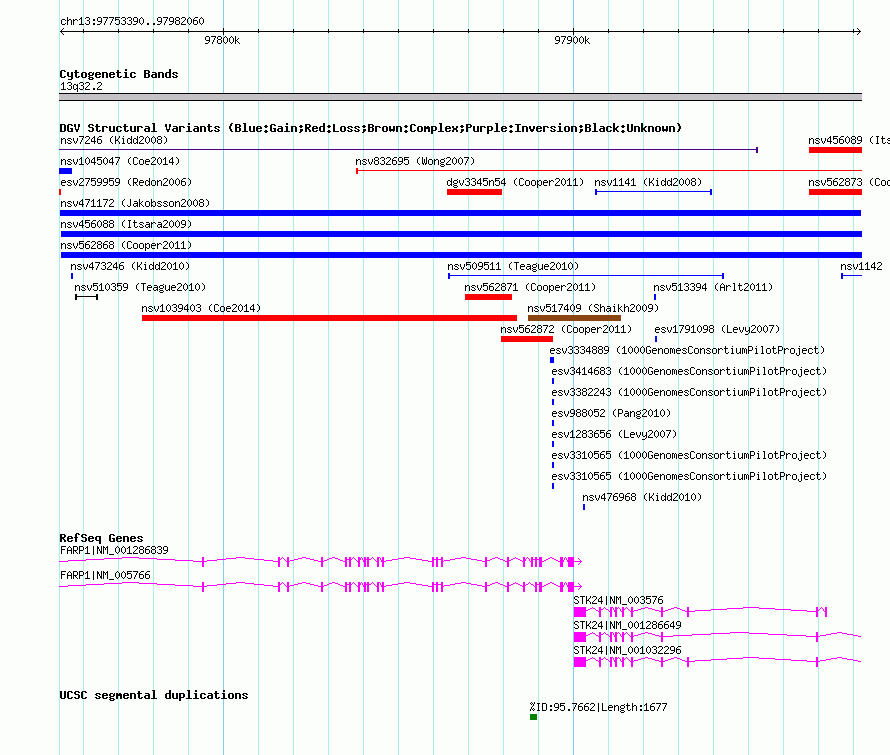
Task: Click the nsv7246 (Kidd2008) variant label
Action: [114, 140]
